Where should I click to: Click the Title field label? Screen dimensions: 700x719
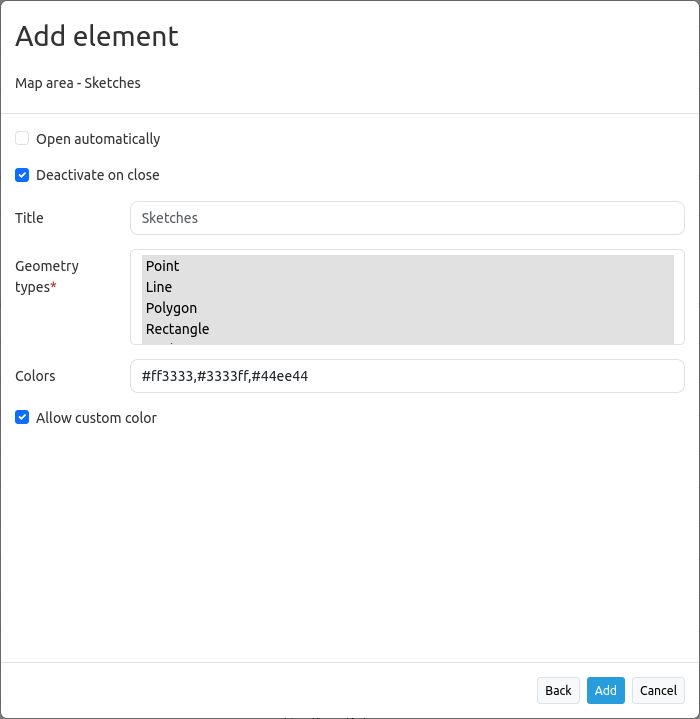coord(29,218)
